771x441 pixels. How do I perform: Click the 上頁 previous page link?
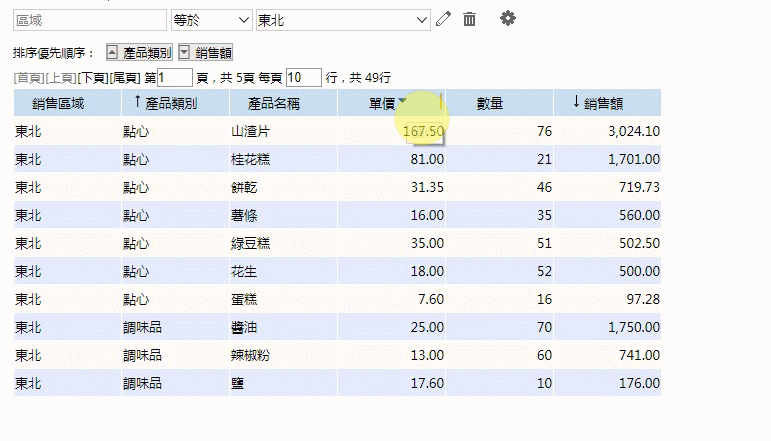coord(61,78)
